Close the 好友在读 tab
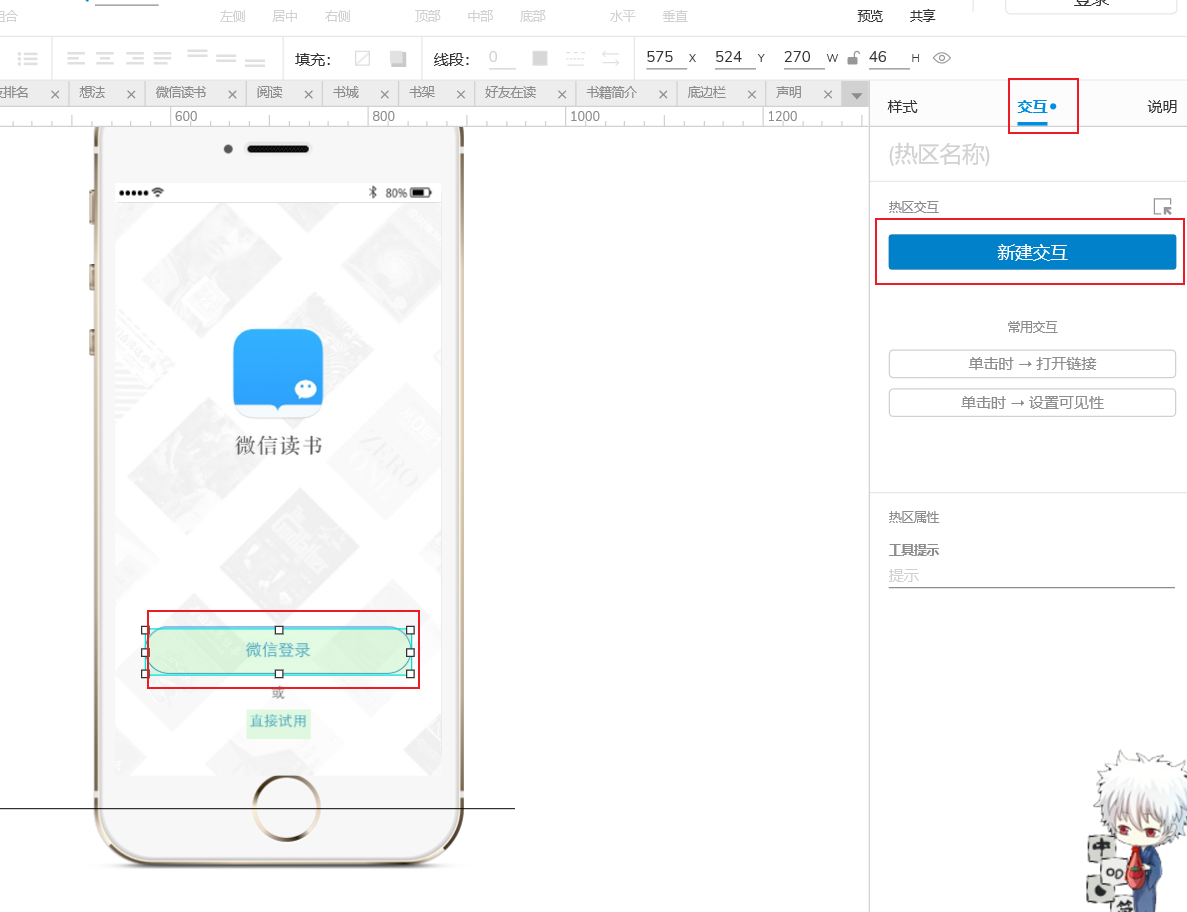This screenshot has width=1187, height=912. click(x=562, y=95)
